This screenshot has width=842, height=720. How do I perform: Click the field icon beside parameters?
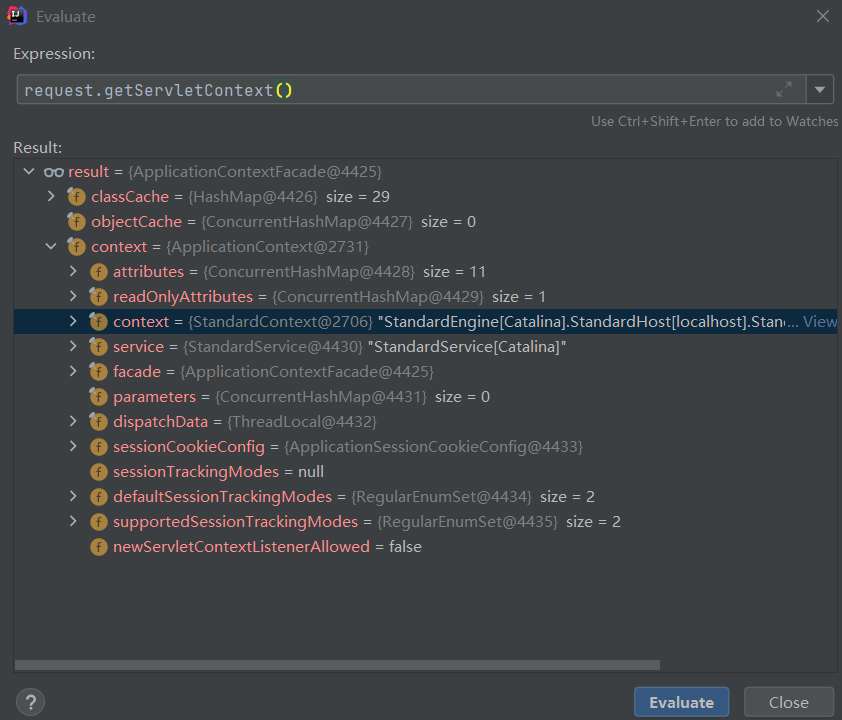[x=98, y=397]
